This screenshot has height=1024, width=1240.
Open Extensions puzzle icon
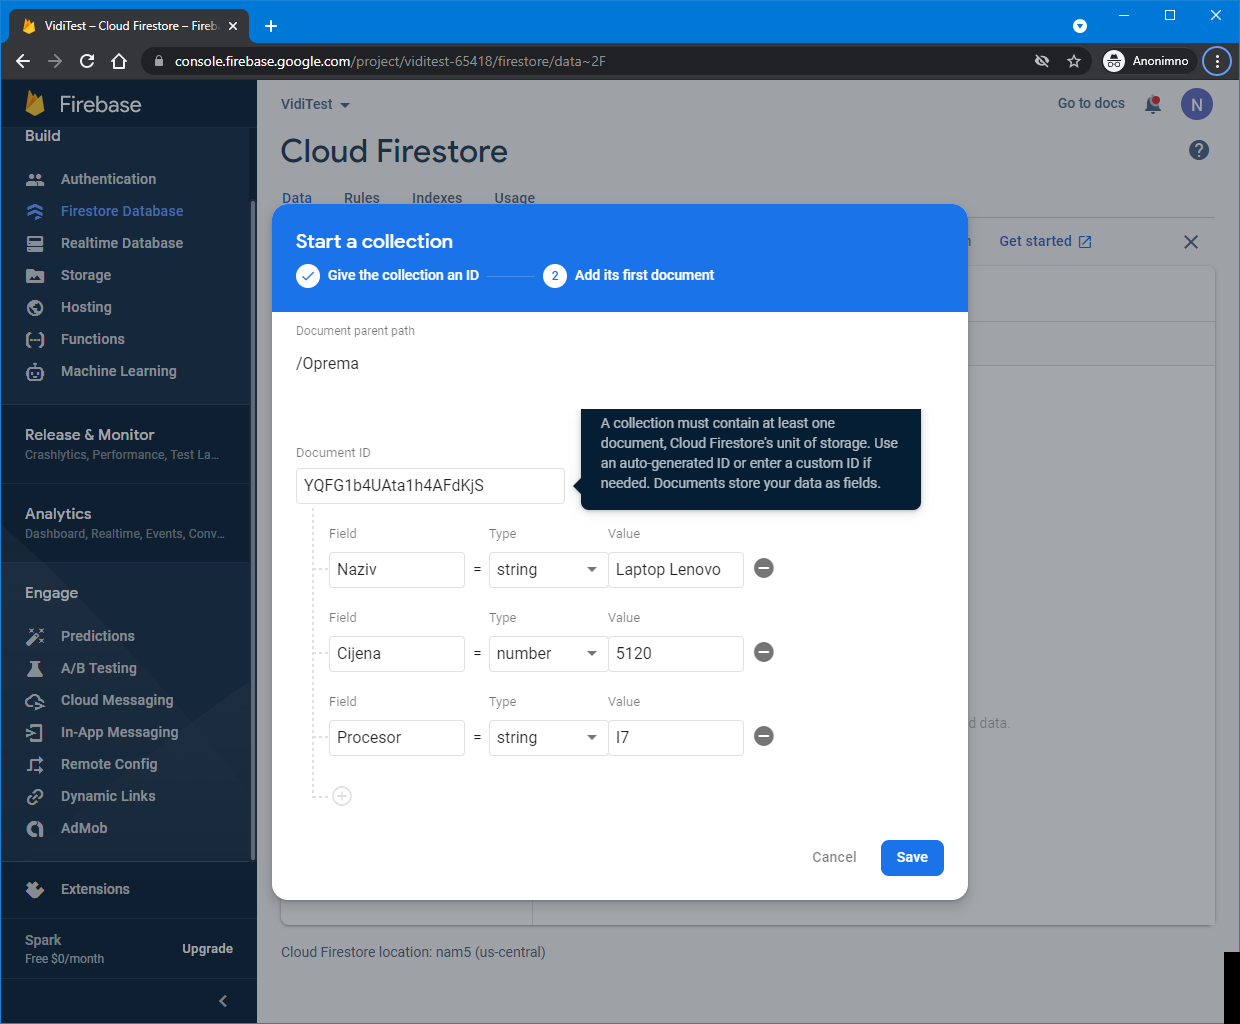[x=35, y=889]
